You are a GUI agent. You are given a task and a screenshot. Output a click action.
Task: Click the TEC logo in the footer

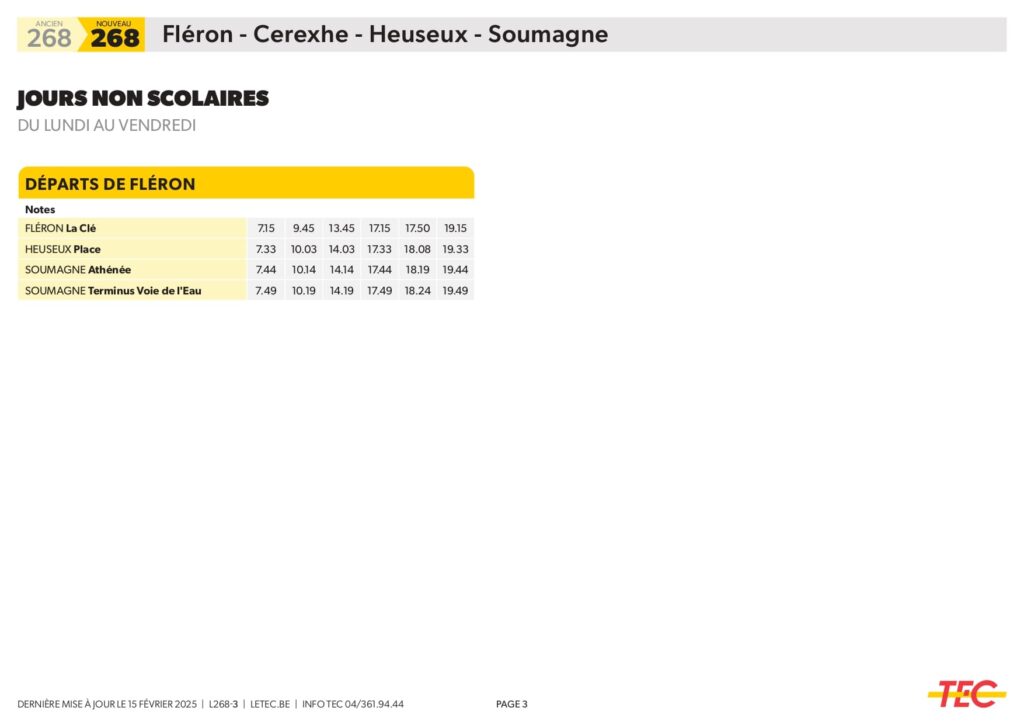tap(966, 693)
